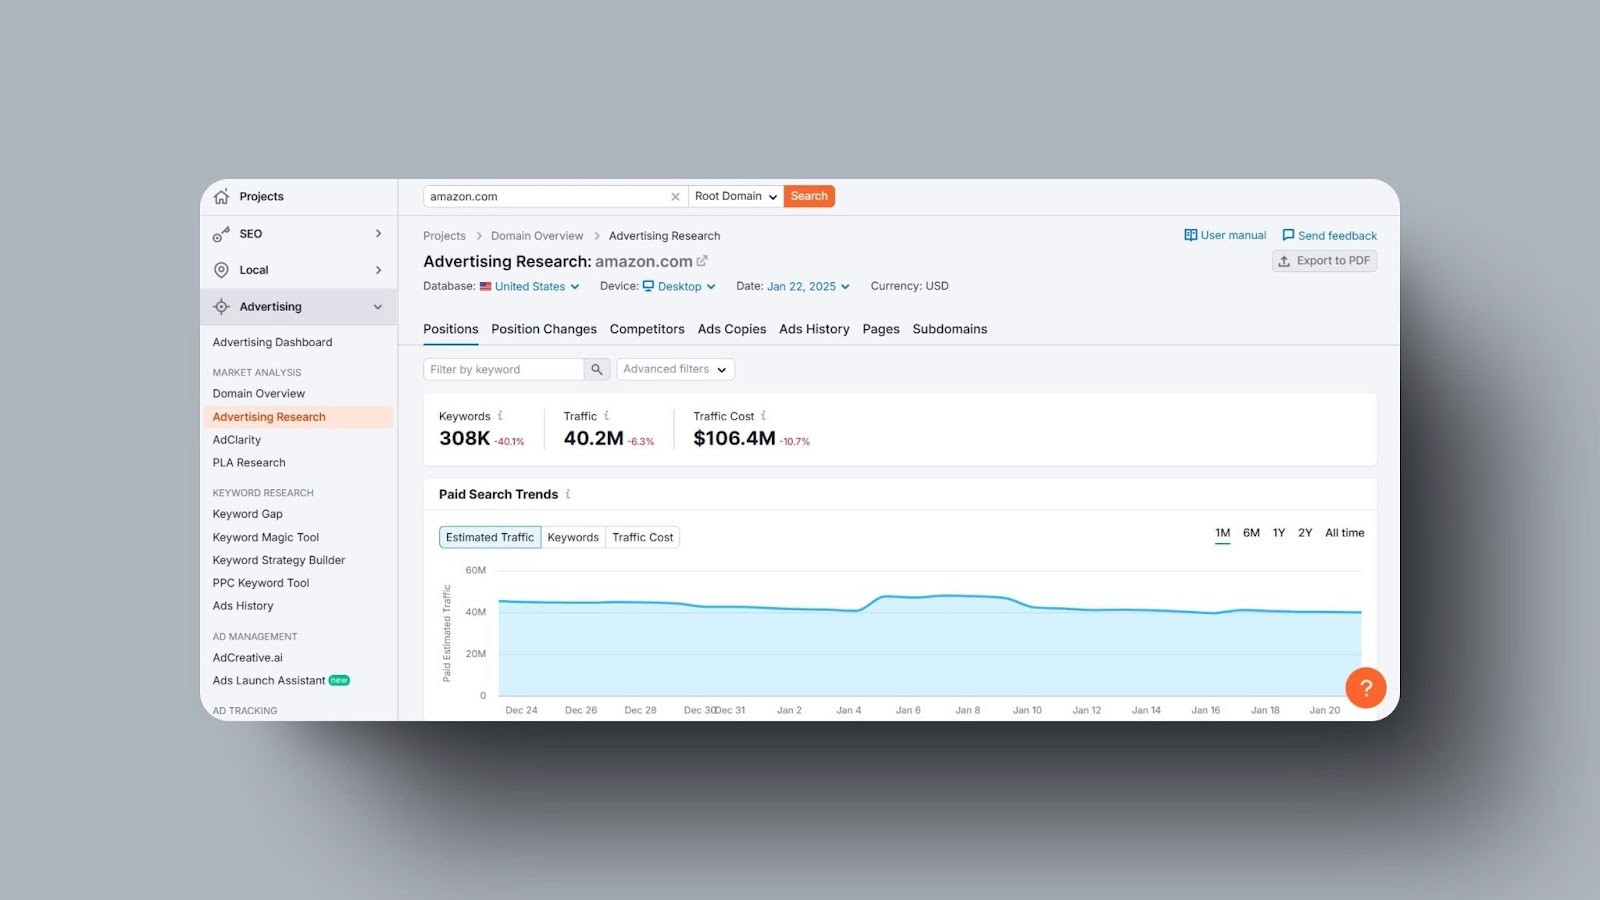Viewport: 1600px width, 900px height.
Task: Click the Export to PDF upload icon
Action: point(1284,261)
